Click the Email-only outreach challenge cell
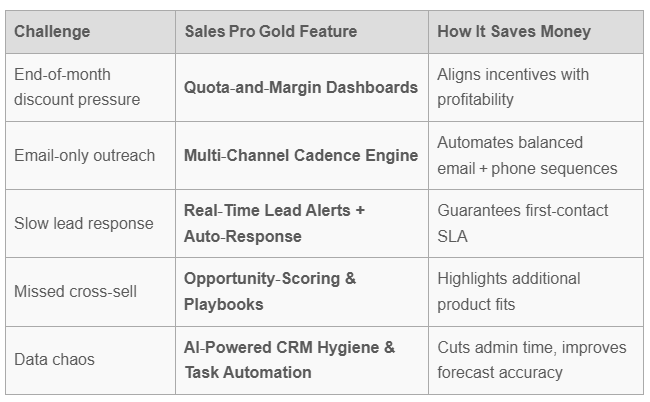This screenshot has width=650, height=402. pyautogui.click(x=84, y=155)
